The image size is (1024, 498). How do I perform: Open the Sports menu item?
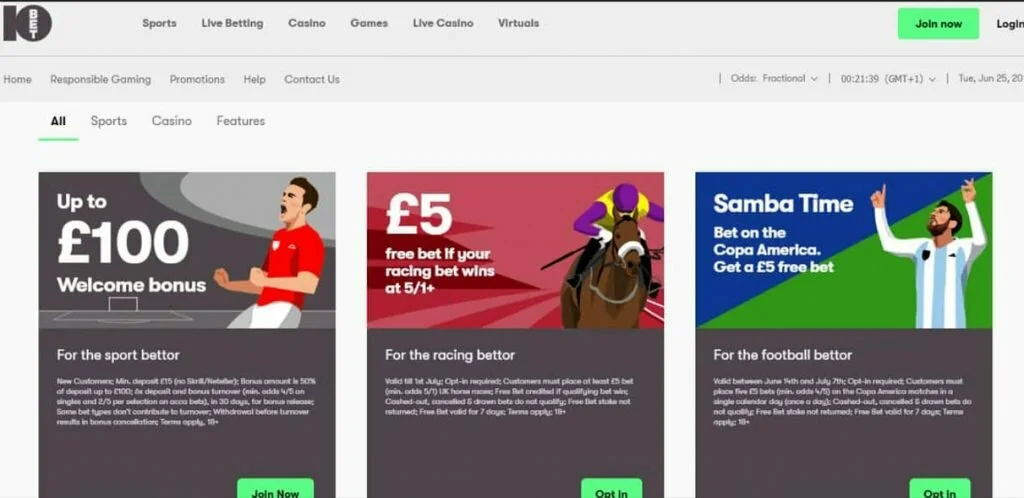point(159,23)
